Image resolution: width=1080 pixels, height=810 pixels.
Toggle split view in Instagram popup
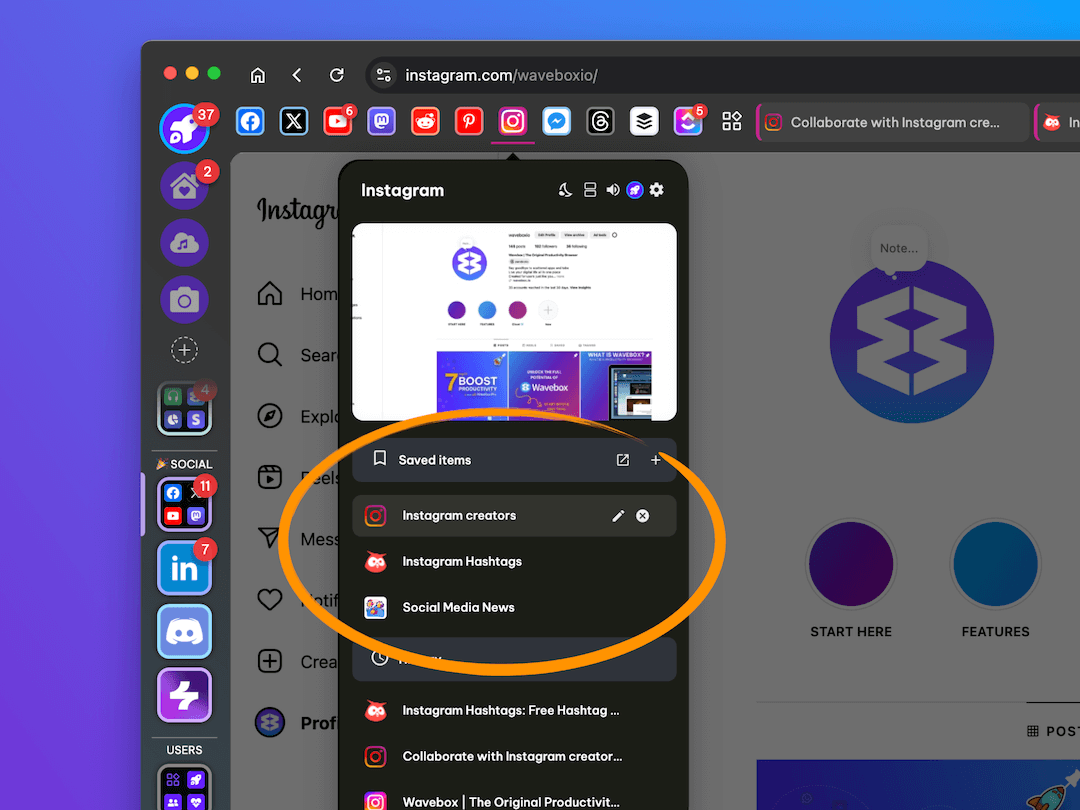[x=589, y=190]
